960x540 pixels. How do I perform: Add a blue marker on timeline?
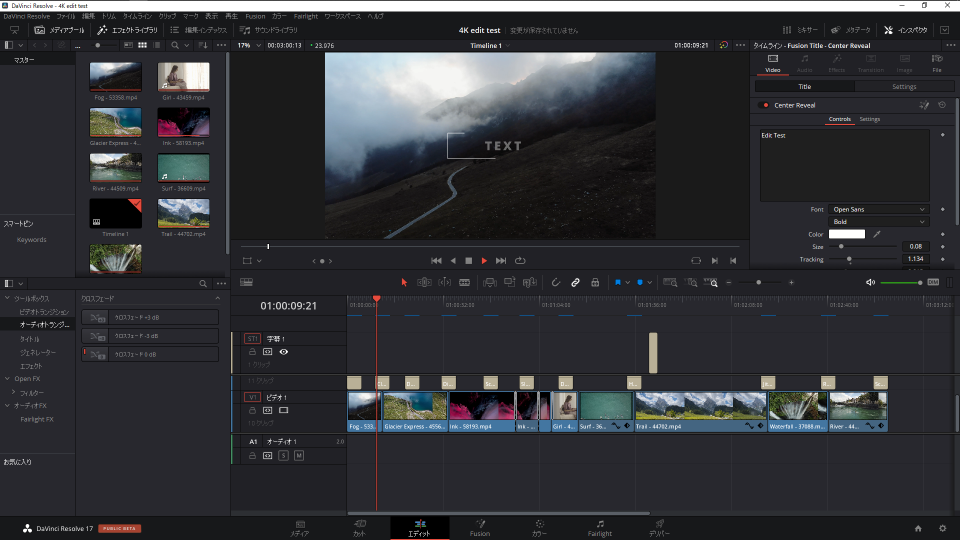(x=640, y=282)
